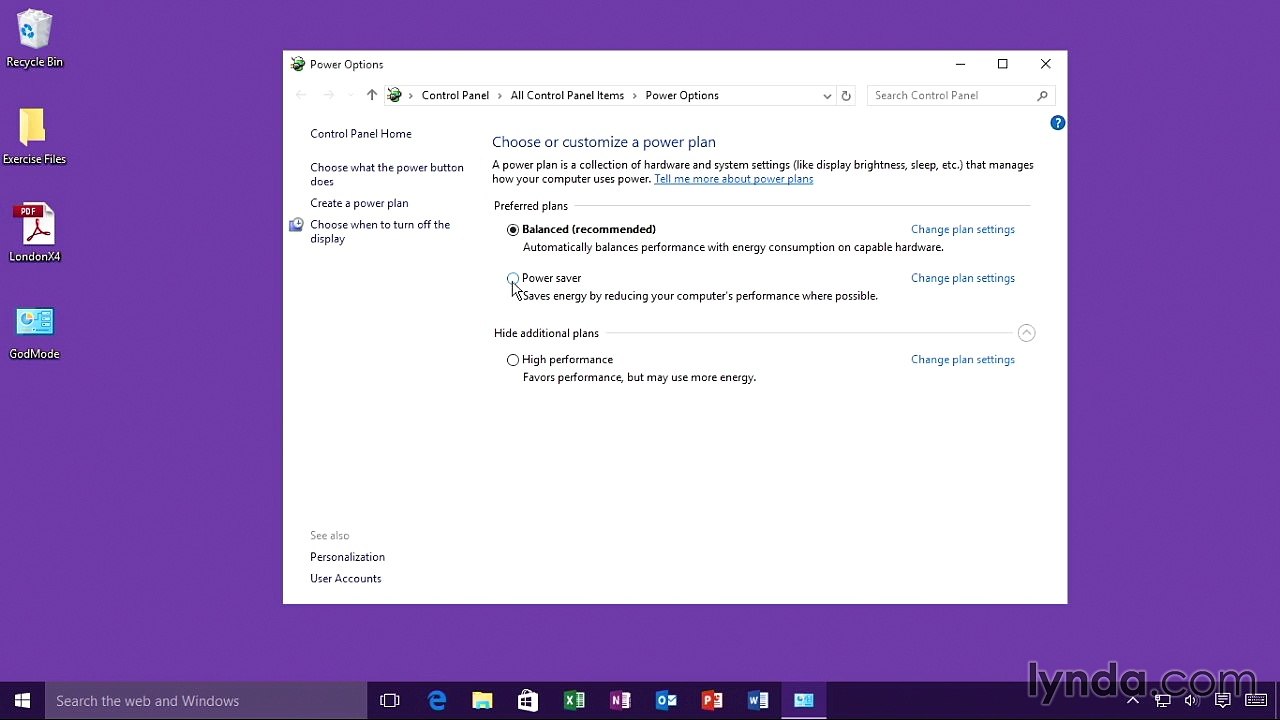This screenshot has height=720, width=1280.
Task: Expand the chevron after Control Panel breadcrumb
Action: pos(500,96)
